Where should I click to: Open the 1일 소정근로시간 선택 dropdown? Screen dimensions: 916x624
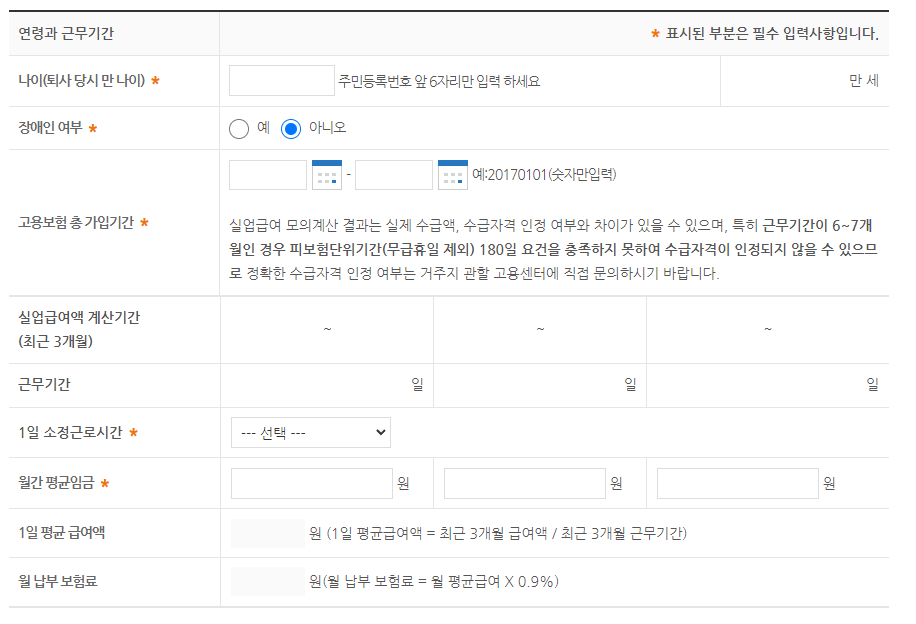(311, 432)
